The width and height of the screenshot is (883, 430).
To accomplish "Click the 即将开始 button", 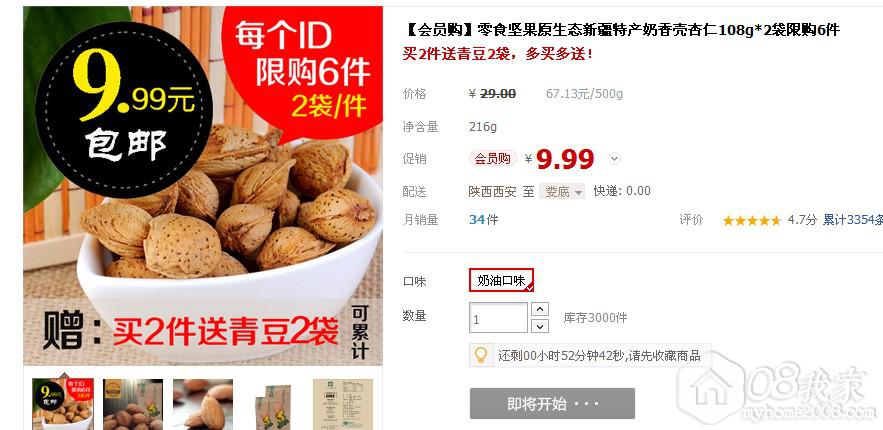I will pos(552,404).
